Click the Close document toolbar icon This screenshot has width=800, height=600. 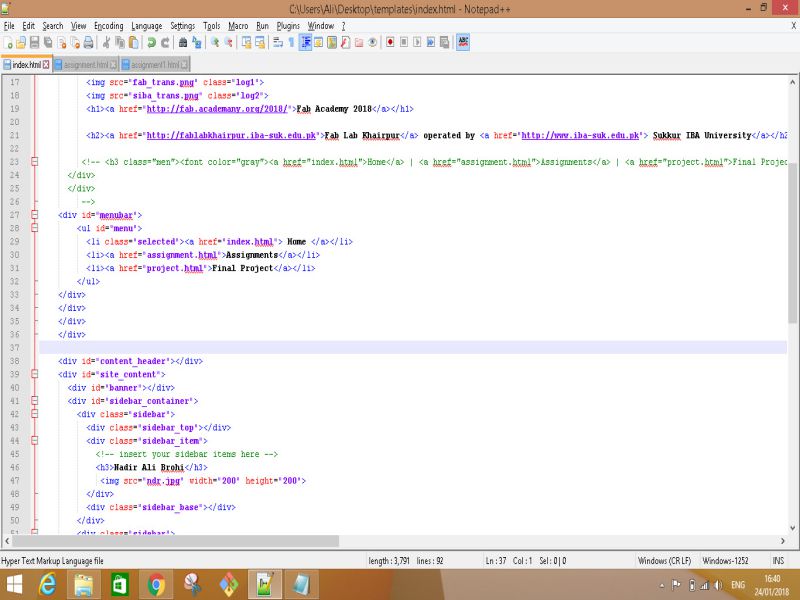coord(62,42)
